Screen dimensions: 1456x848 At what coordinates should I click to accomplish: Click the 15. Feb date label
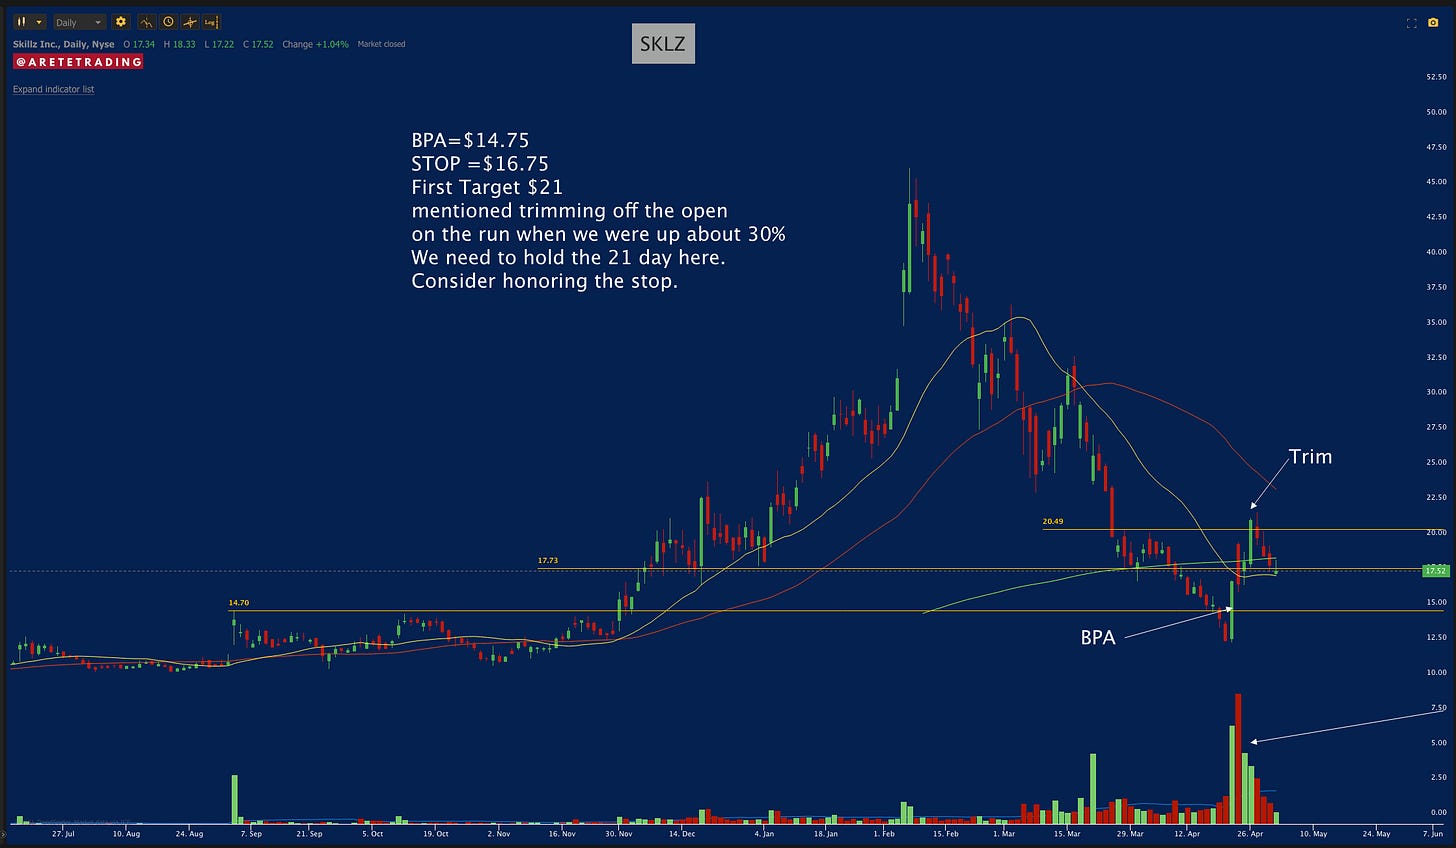pyautogui.click(x=945, y=833)
